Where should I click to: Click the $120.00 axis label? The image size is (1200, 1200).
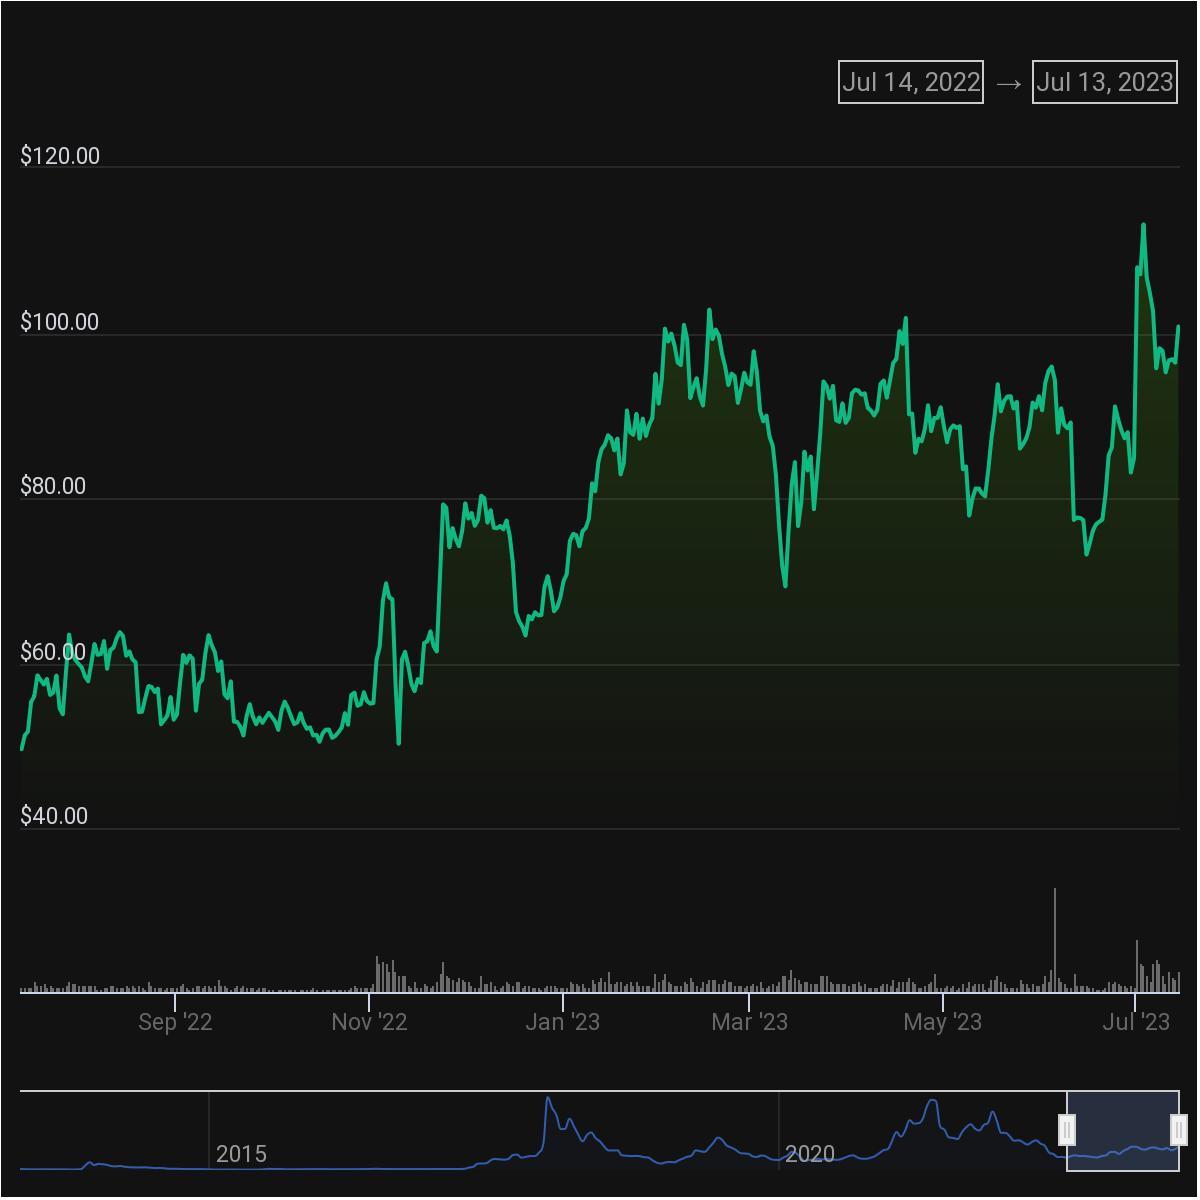click(x=60, y=156)
